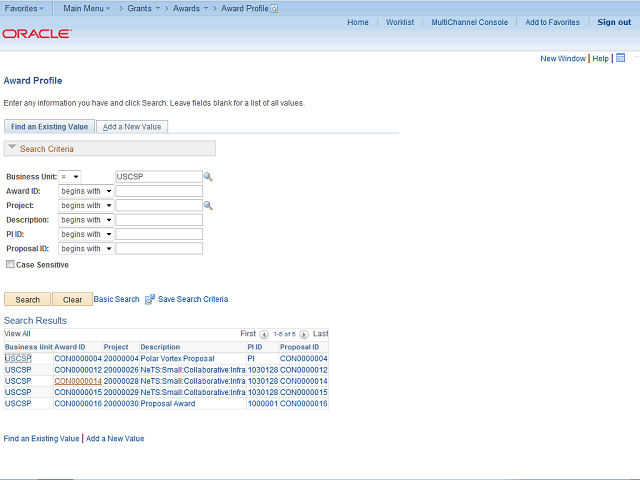640x480 pixels.
Task: Open award CON0000016 in Award ID column
Action: 78,403
